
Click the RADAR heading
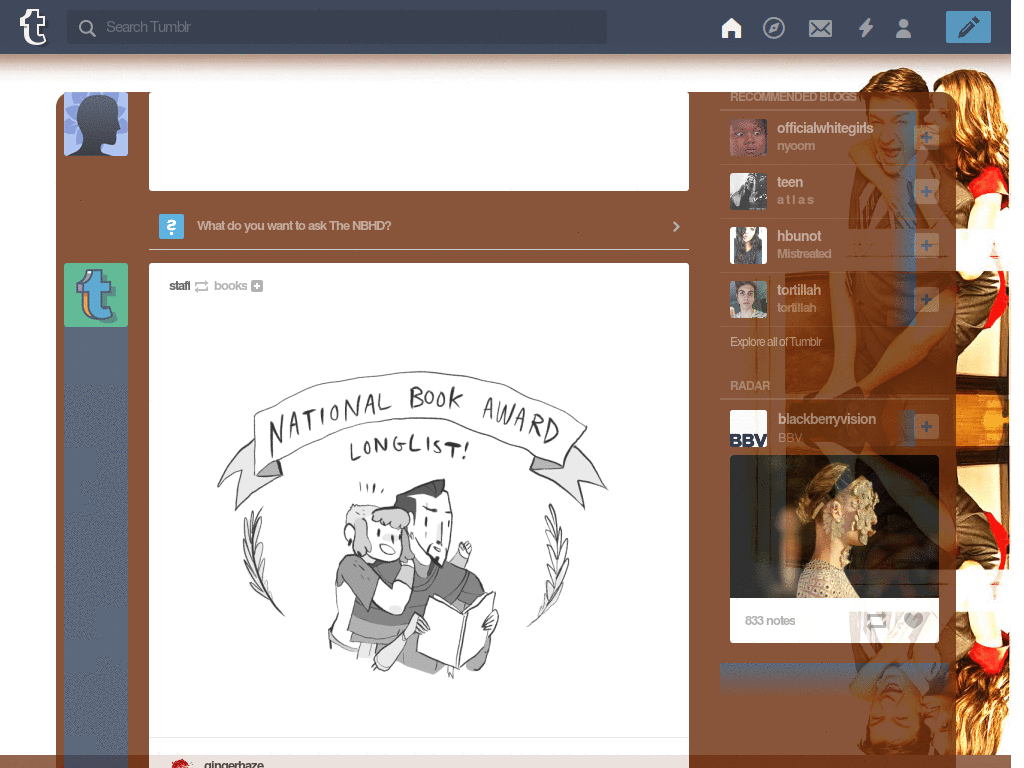750,386
